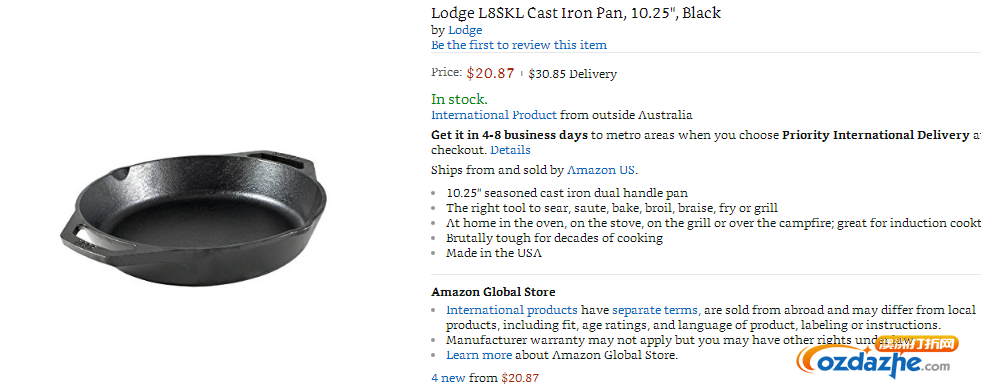Click the 'Made in the USA' bullet
This screenshot has height=391, width=981.
[x=494, y=253]
